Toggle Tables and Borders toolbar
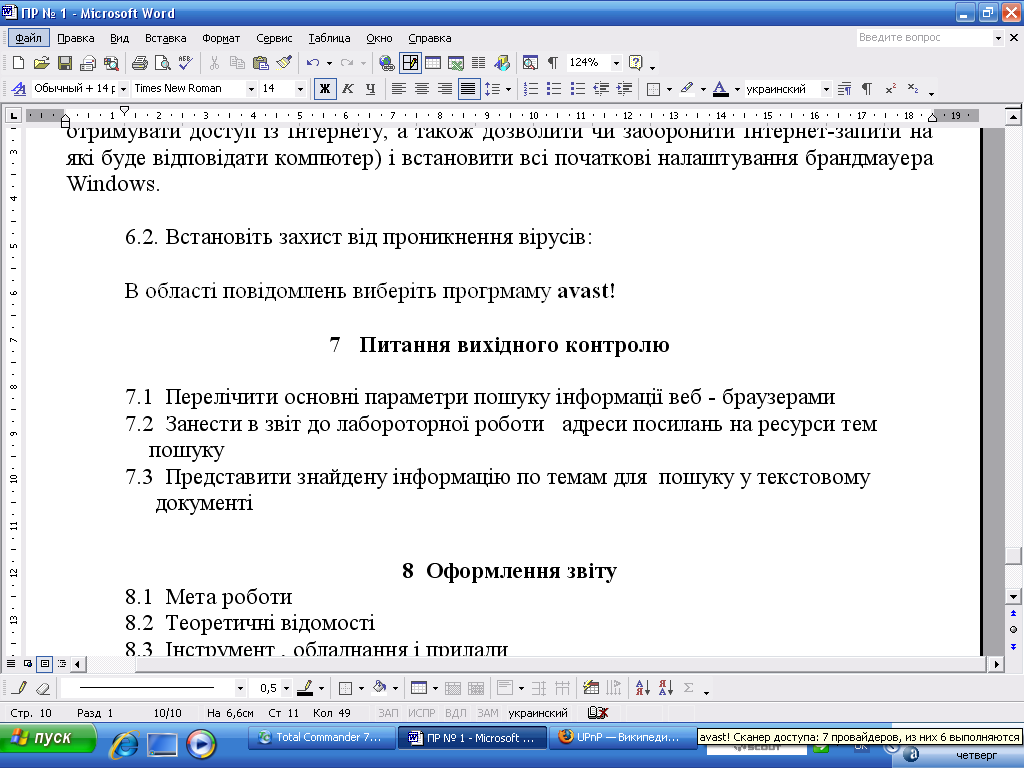This screenshot has width=1024, height=768. point(410,63)
